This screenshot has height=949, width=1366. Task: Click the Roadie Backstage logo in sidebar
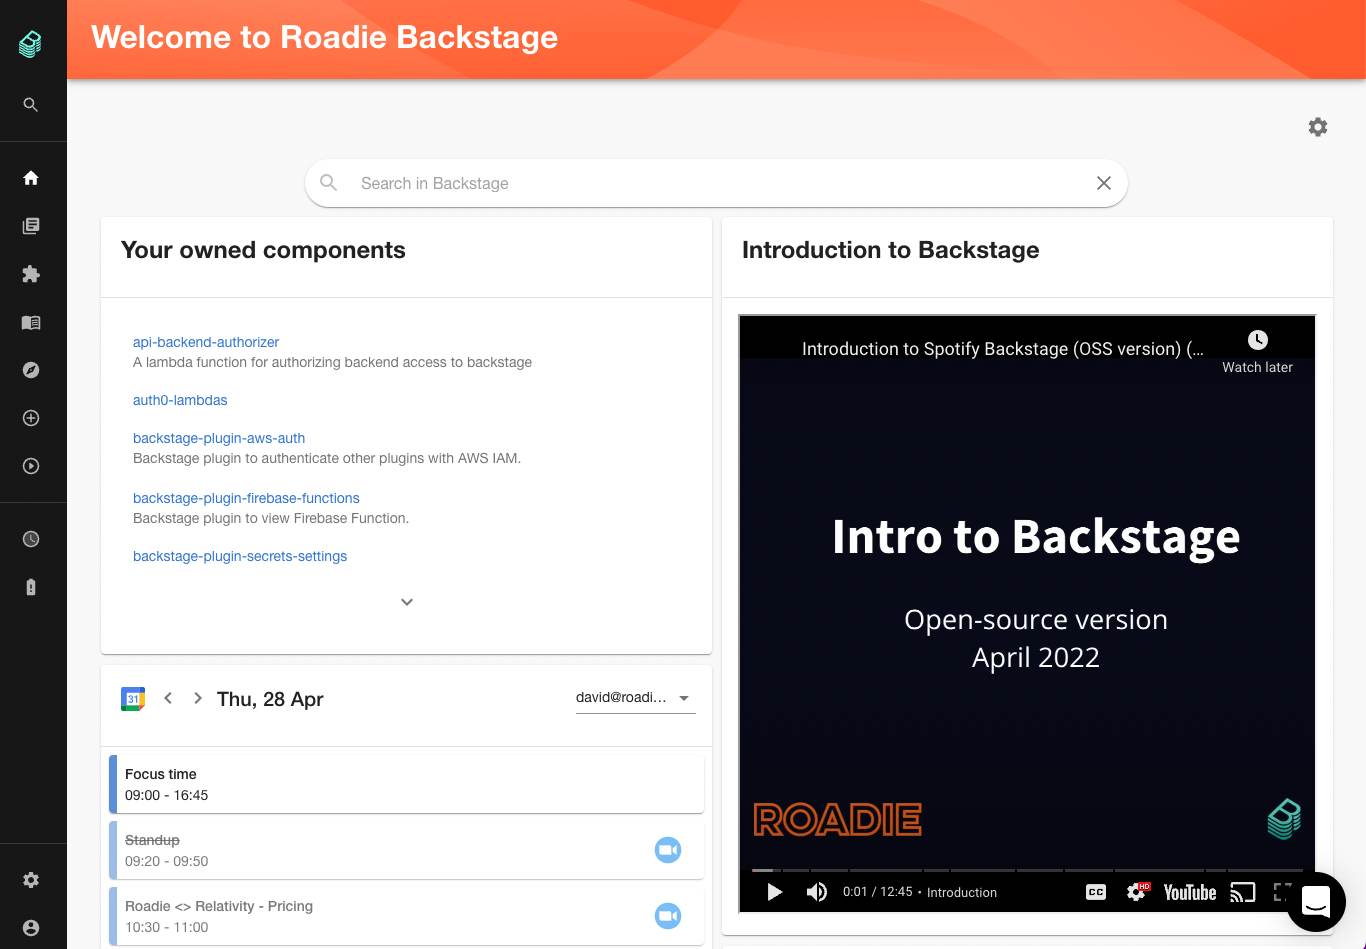coord(31,44)
